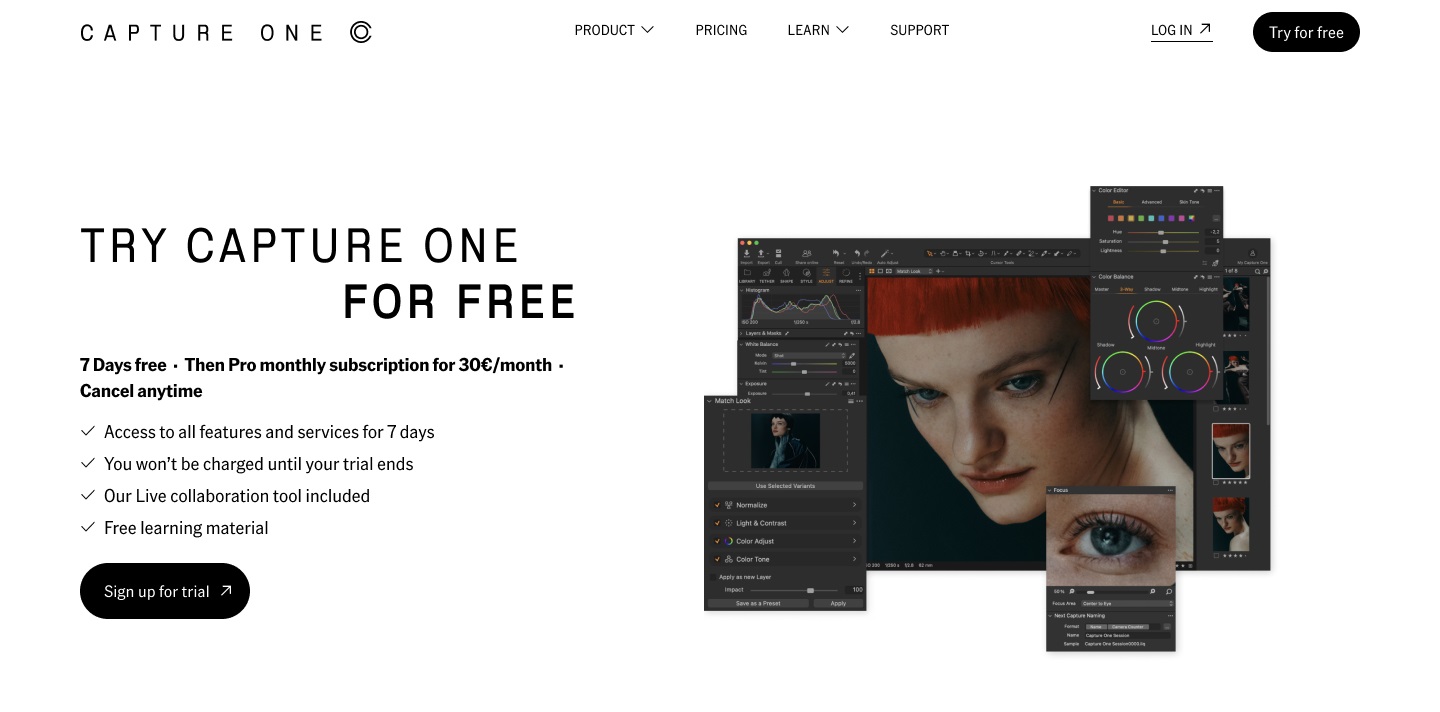Viewport: 1440px width, 712px height.
Task: Click the Export icon in the toolbar
Action: point(762,254)
